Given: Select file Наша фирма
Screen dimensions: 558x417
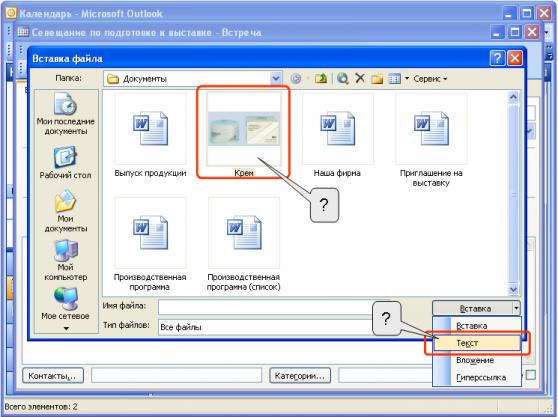Looking at the screenshot, I should (x=337, y=135).
